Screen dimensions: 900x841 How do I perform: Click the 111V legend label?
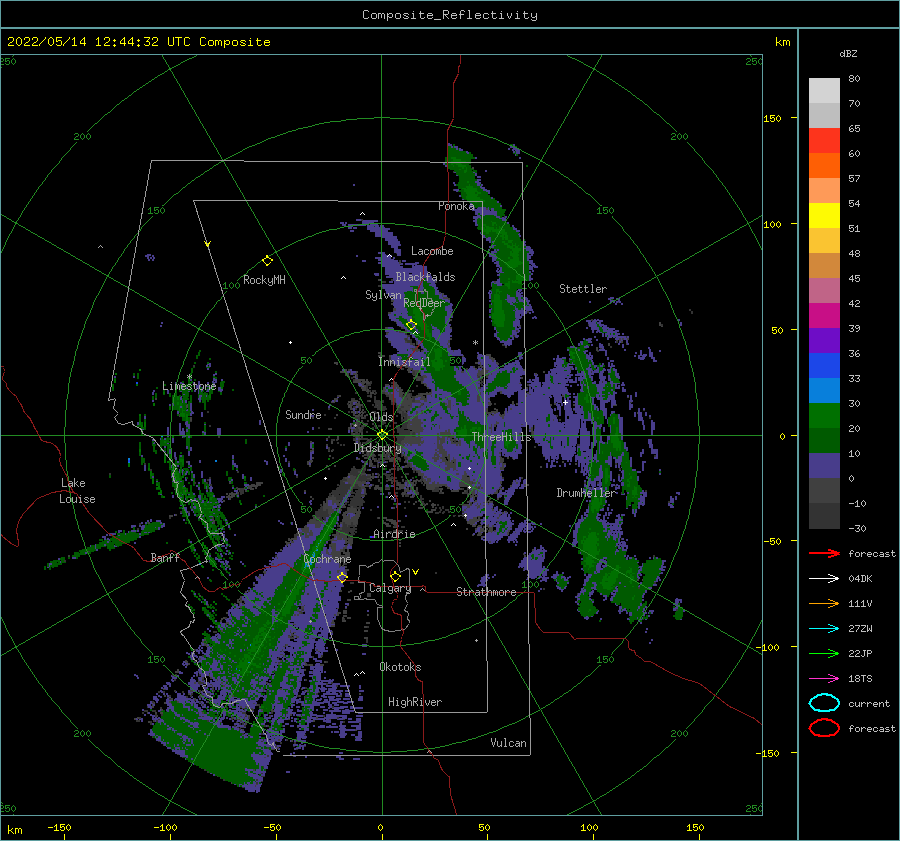[860, 603]
